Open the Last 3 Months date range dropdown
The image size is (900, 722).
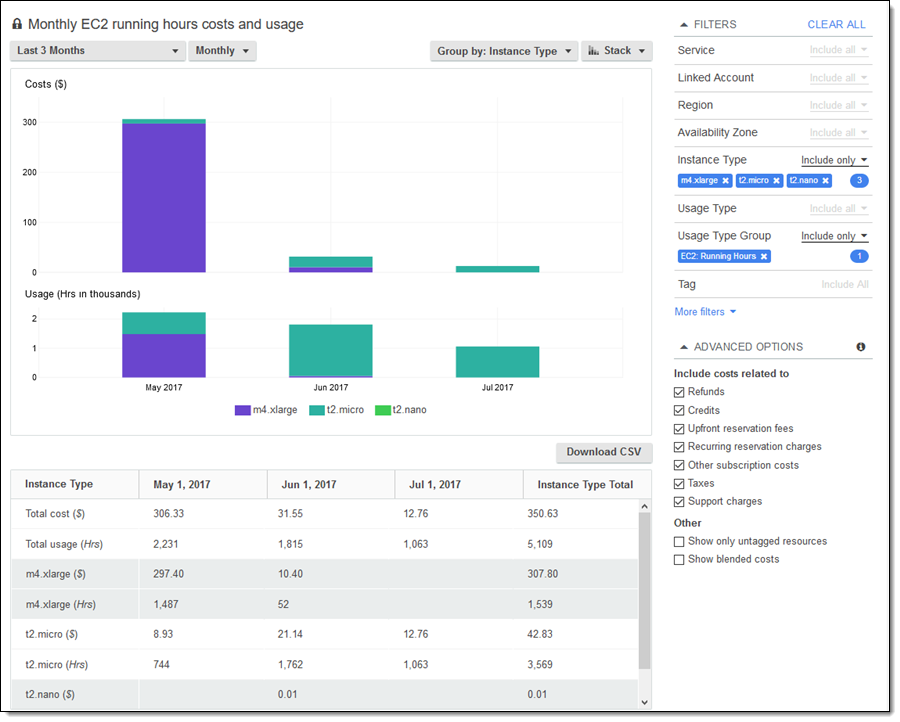(98, 51)
